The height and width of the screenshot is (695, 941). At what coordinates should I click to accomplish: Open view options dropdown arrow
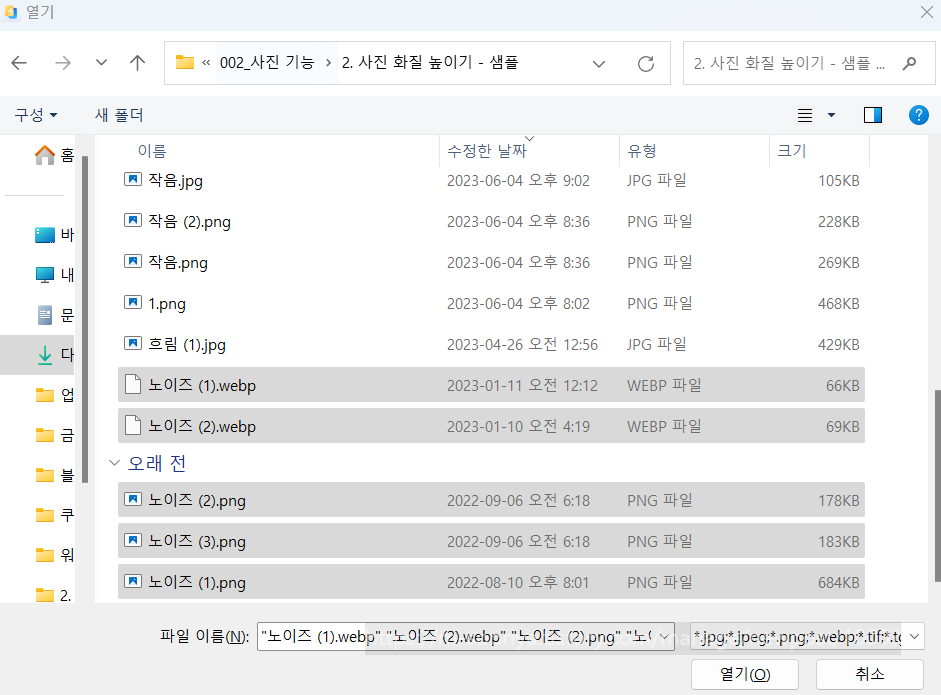tap(831, 115)
